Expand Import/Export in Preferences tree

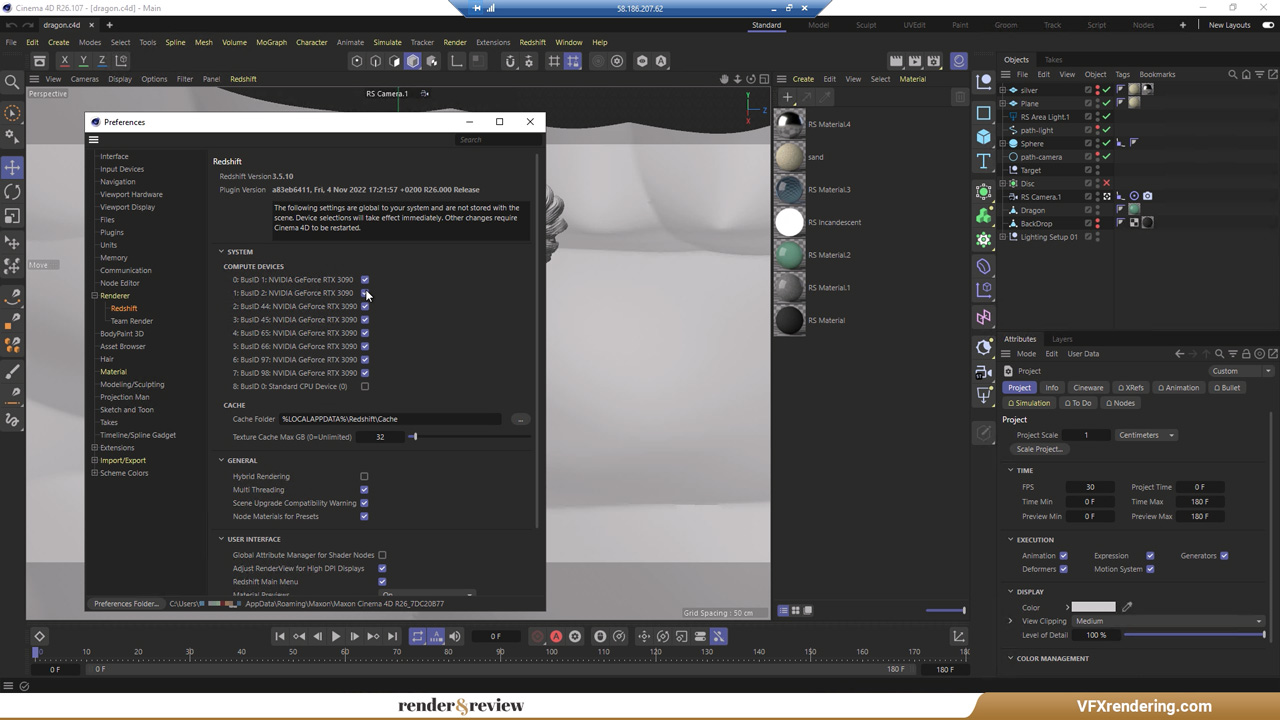coord(95,460)
